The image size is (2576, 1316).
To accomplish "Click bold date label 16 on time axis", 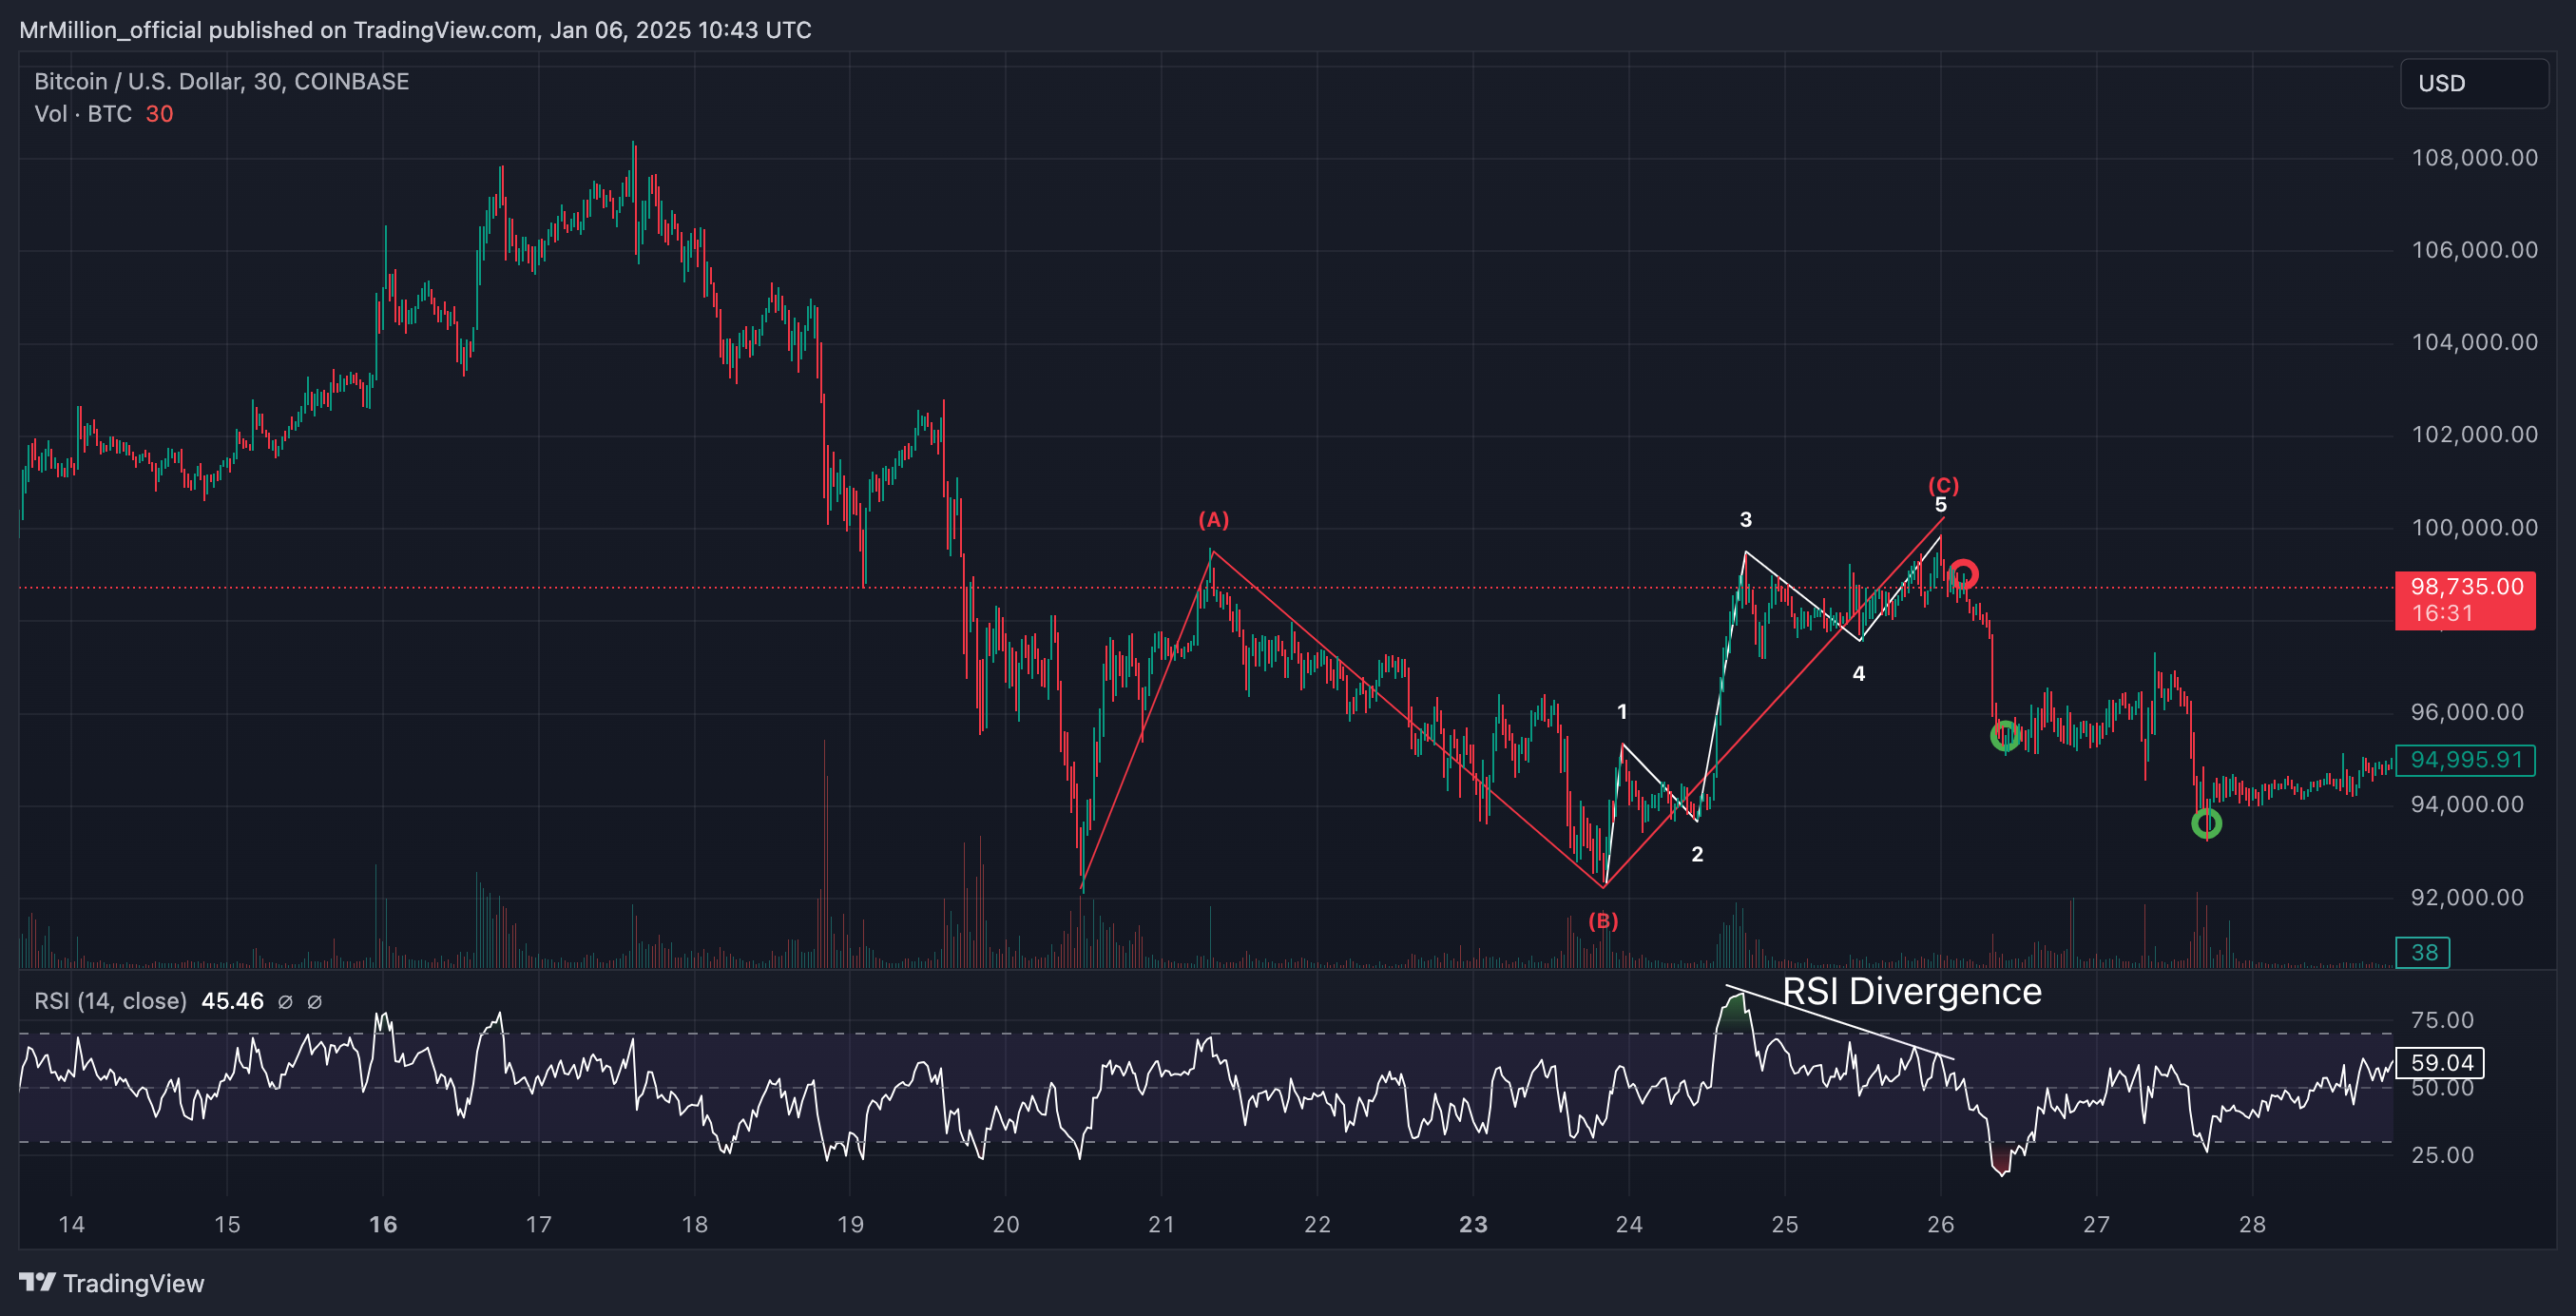I will [383, 1224].
